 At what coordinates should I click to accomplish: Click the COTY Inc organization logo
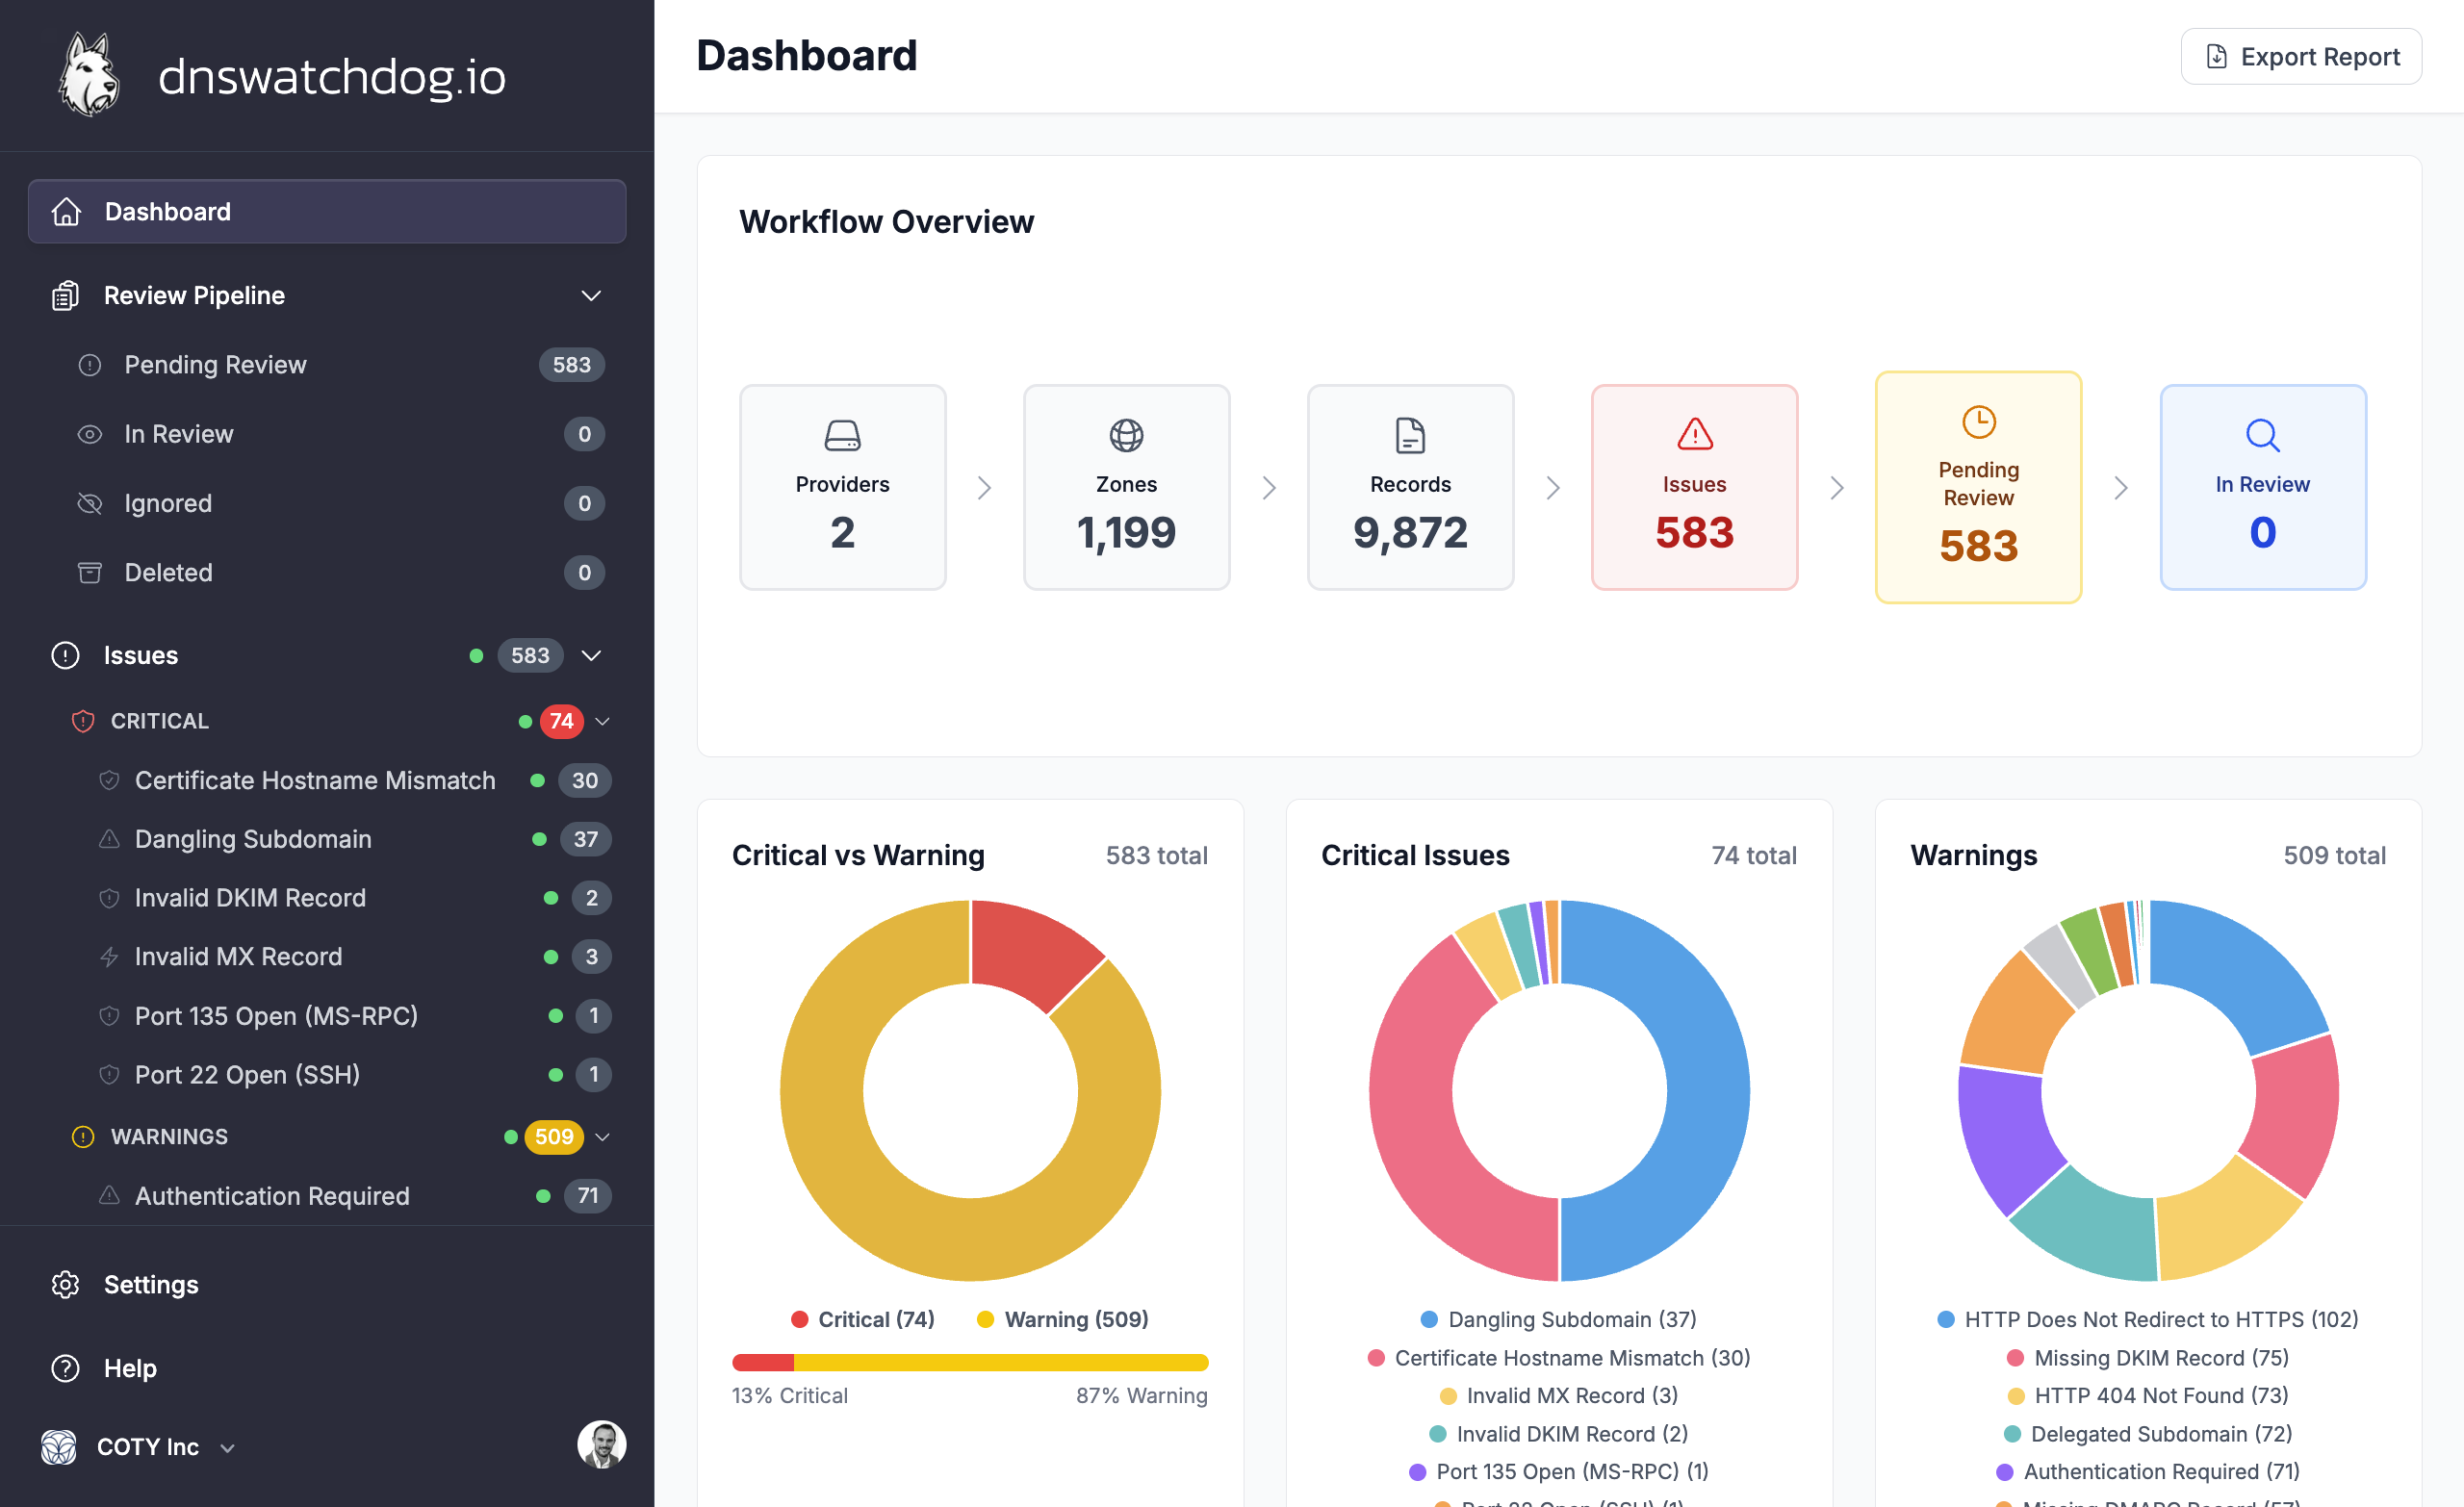coord(59,1447)
